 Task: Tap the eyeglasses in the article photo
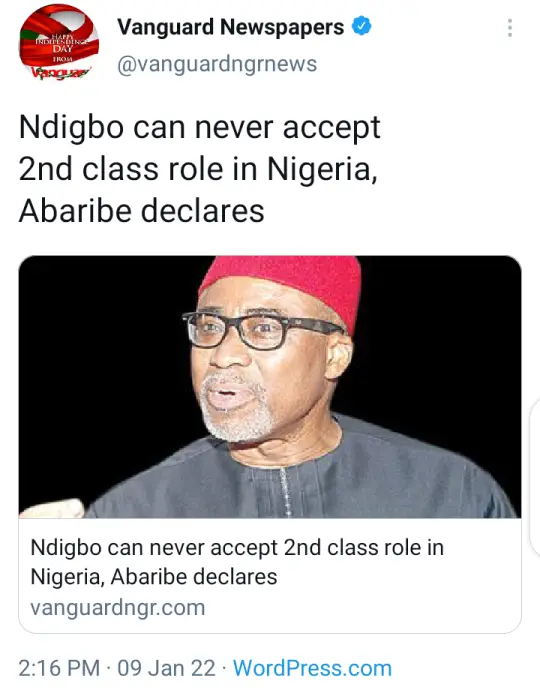[261, 329]
